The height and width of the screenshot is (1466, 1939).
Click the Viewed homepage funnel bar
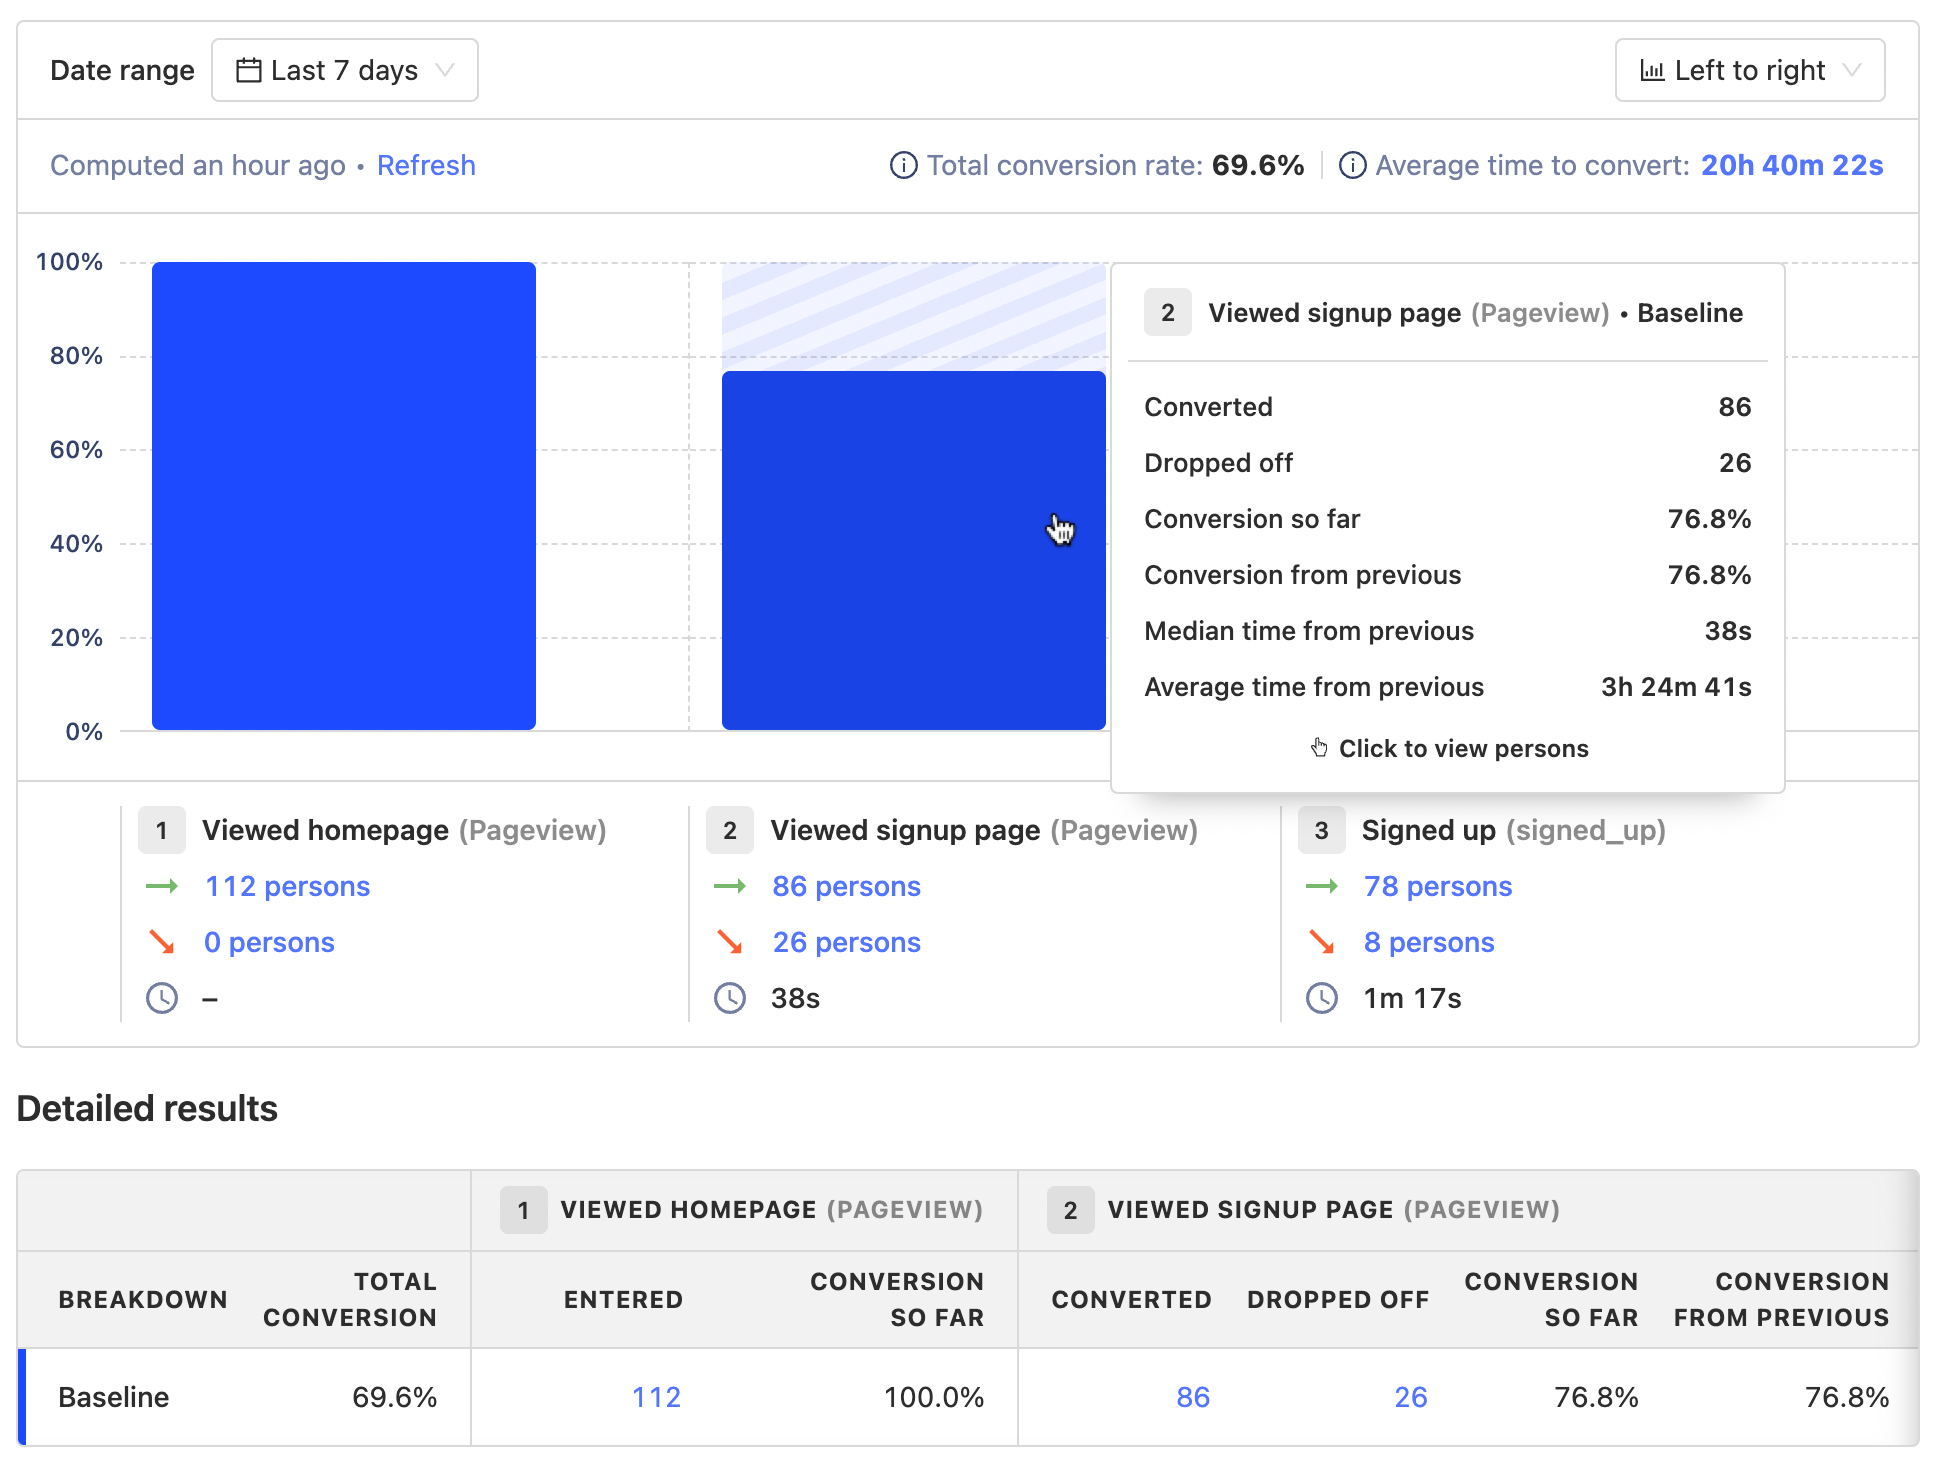point(343,495)
